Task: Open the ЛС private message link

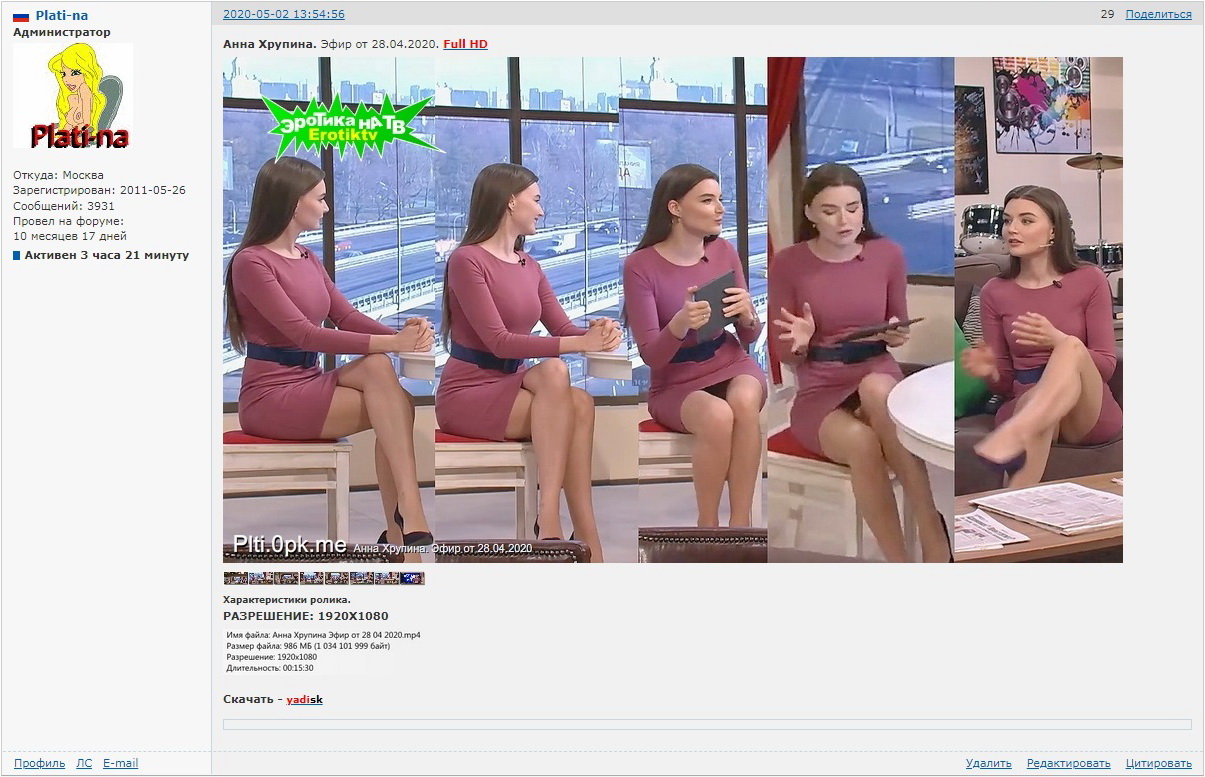Action: pyautogui.click(x=84, y=763)
